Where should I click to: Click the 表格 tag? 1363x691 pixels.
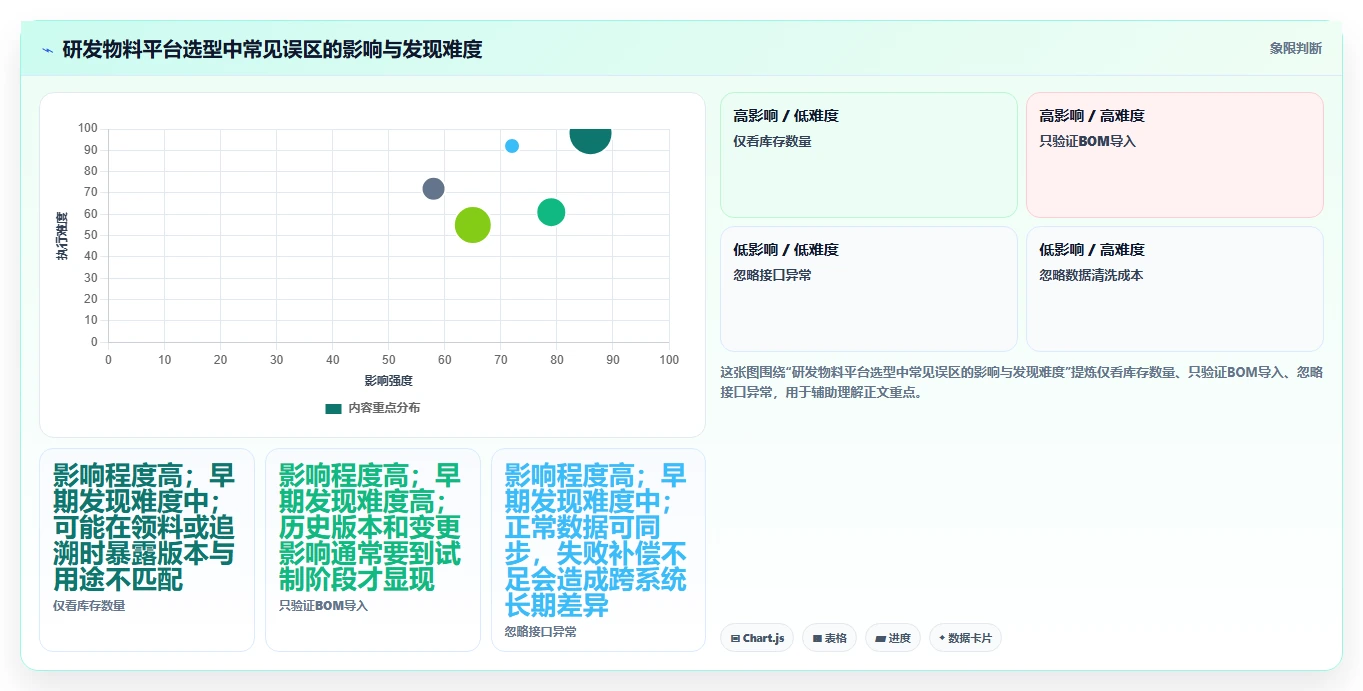click(x=829, y=638)
